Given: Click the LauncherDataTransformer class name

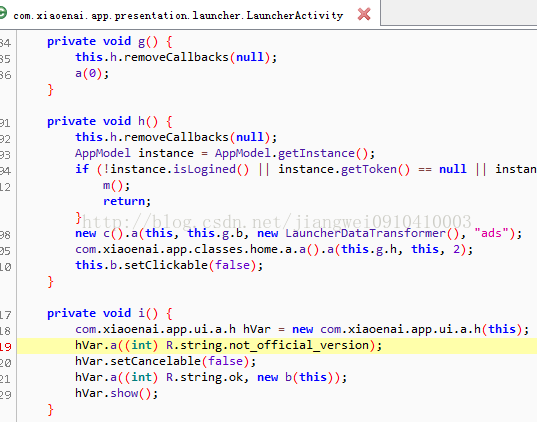Looking at the screenshot, I should [x=365, y=233].
